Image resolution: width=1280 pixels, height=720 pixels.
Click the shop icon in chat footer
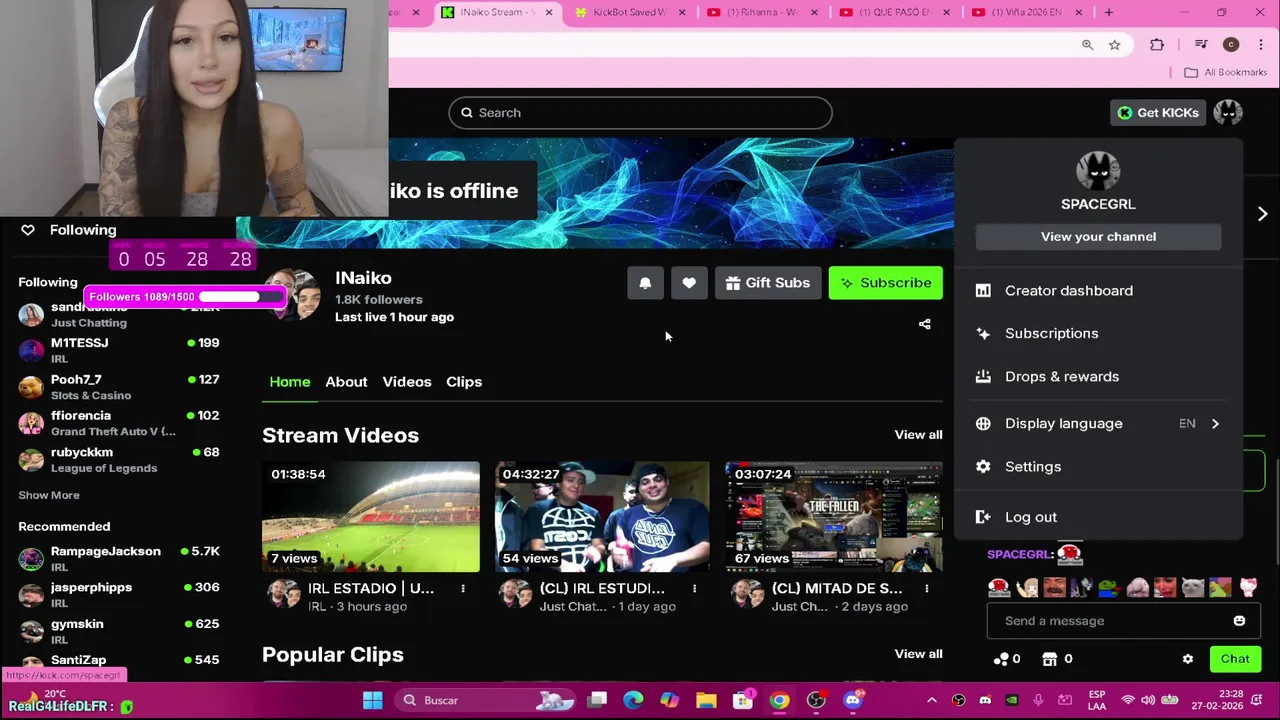(x=1049, y=659)
